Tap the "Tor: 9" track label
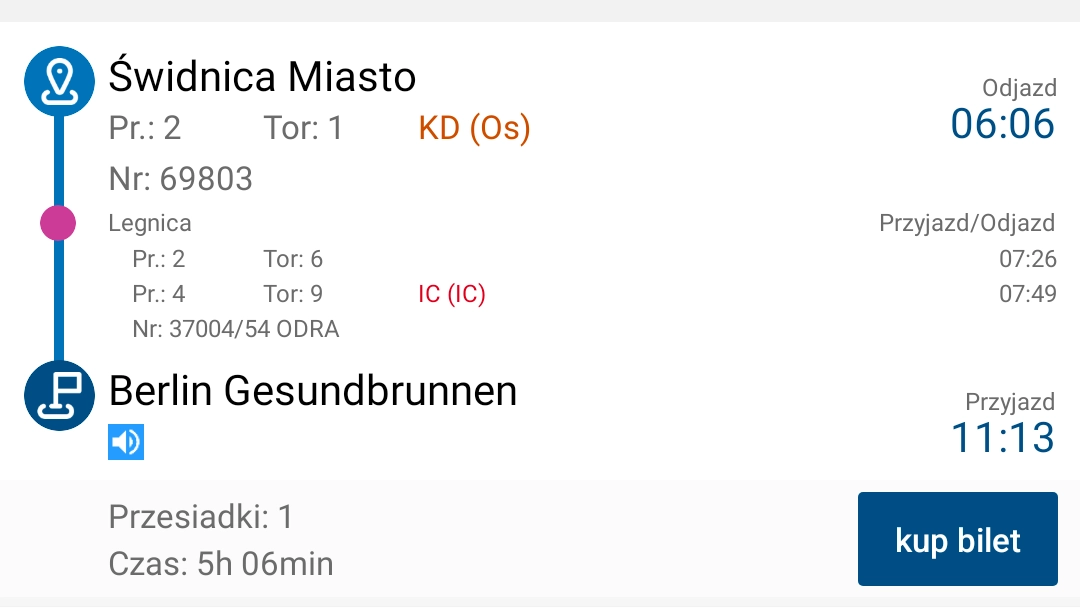Viewport: 1080px width, 616px height. coord(293,295)
